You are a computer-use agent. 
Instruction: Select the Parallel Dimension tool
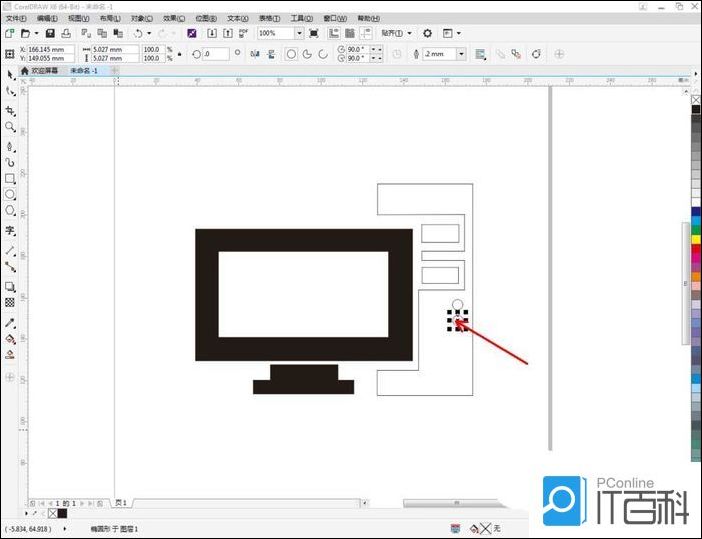point(10,251)
